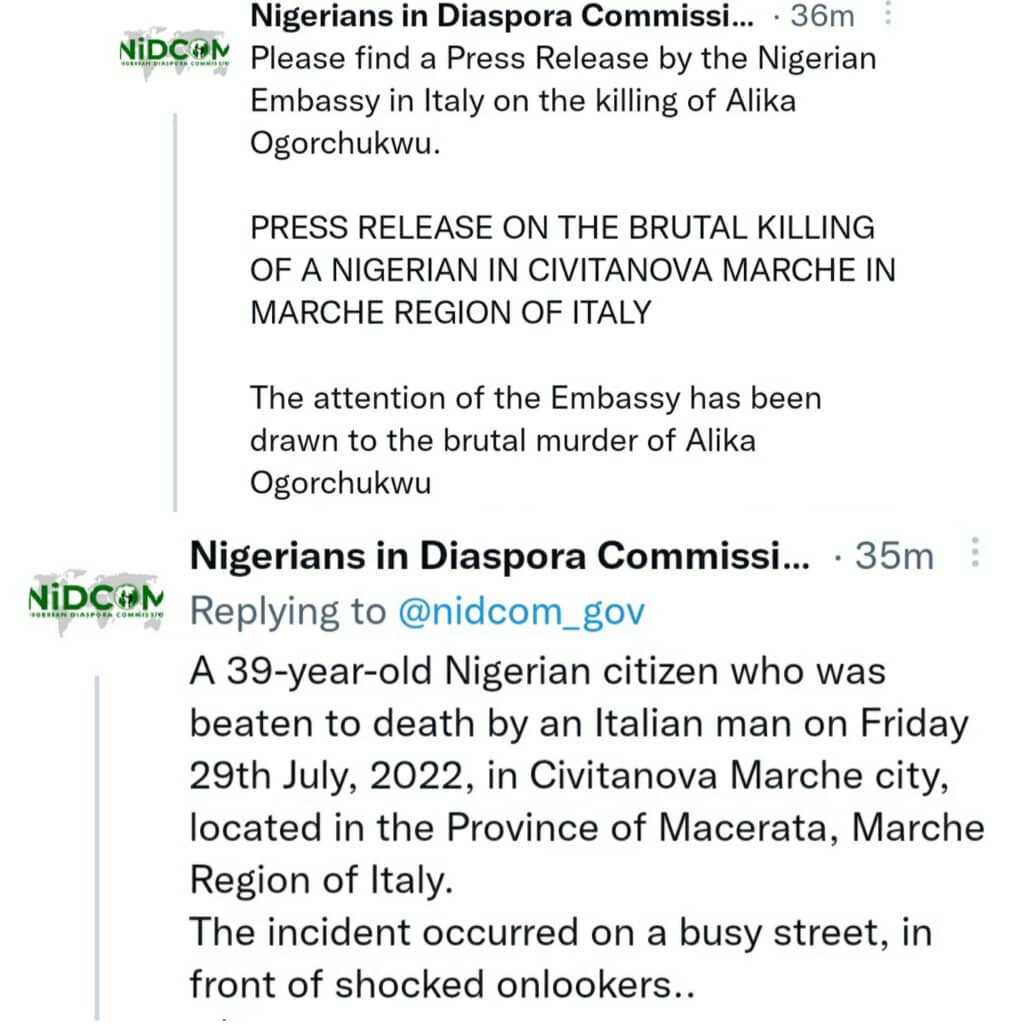This screenshot has width=1024, height=1024.
Task: Click the "PRESS RELEASE ON THE BRUTAL KILLING" heading
Action: (562, 228)
